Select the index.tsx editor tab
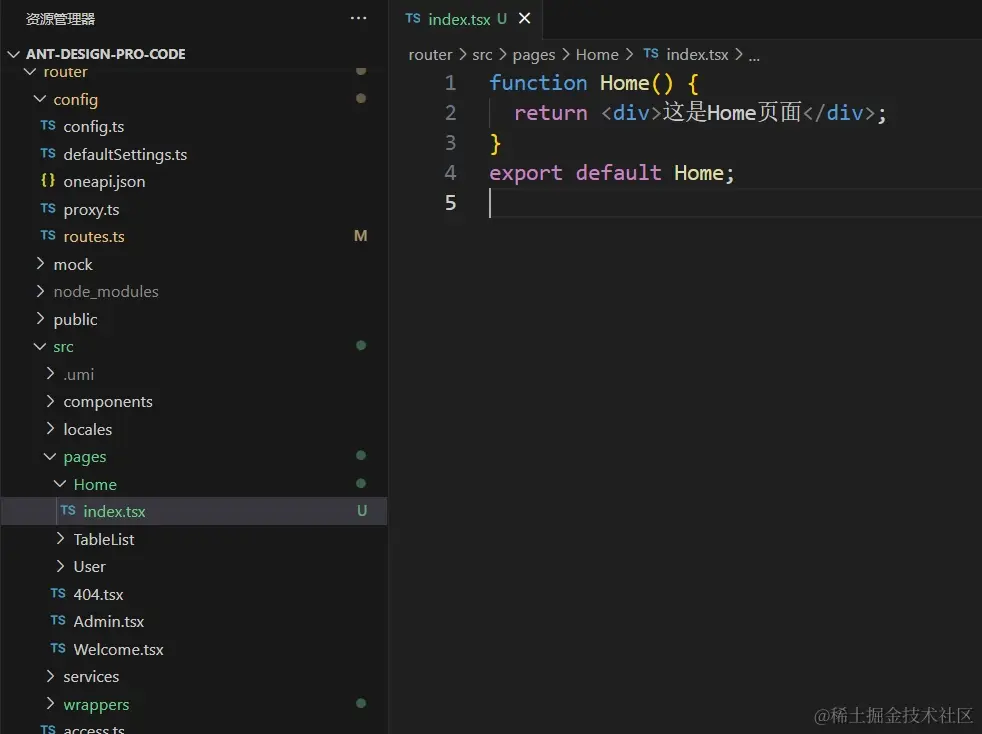 click(465, 19)
